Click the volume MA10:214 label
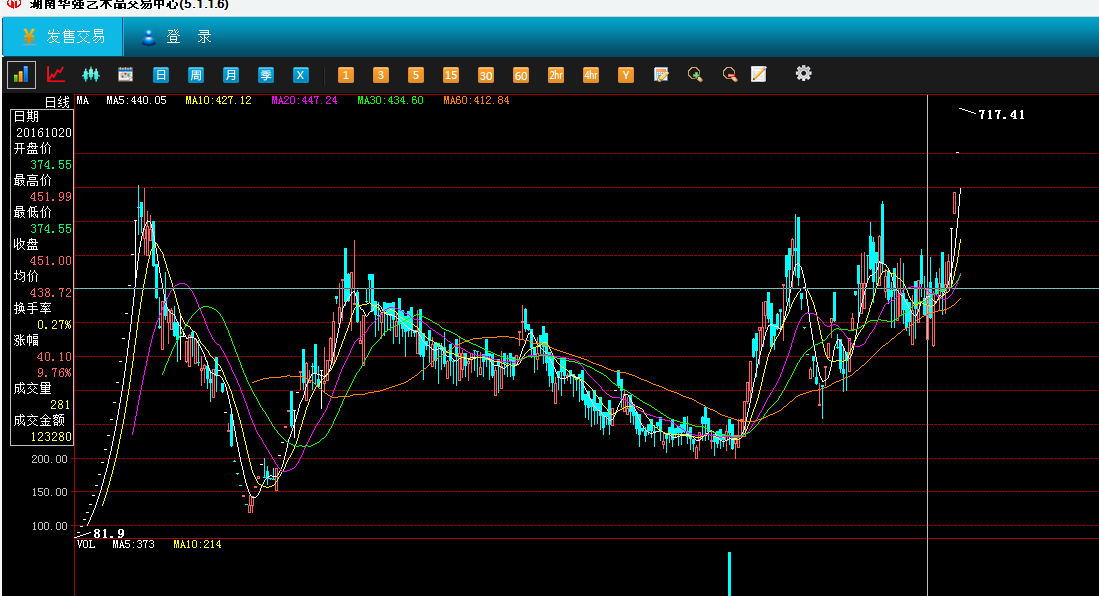 (197, 544)
